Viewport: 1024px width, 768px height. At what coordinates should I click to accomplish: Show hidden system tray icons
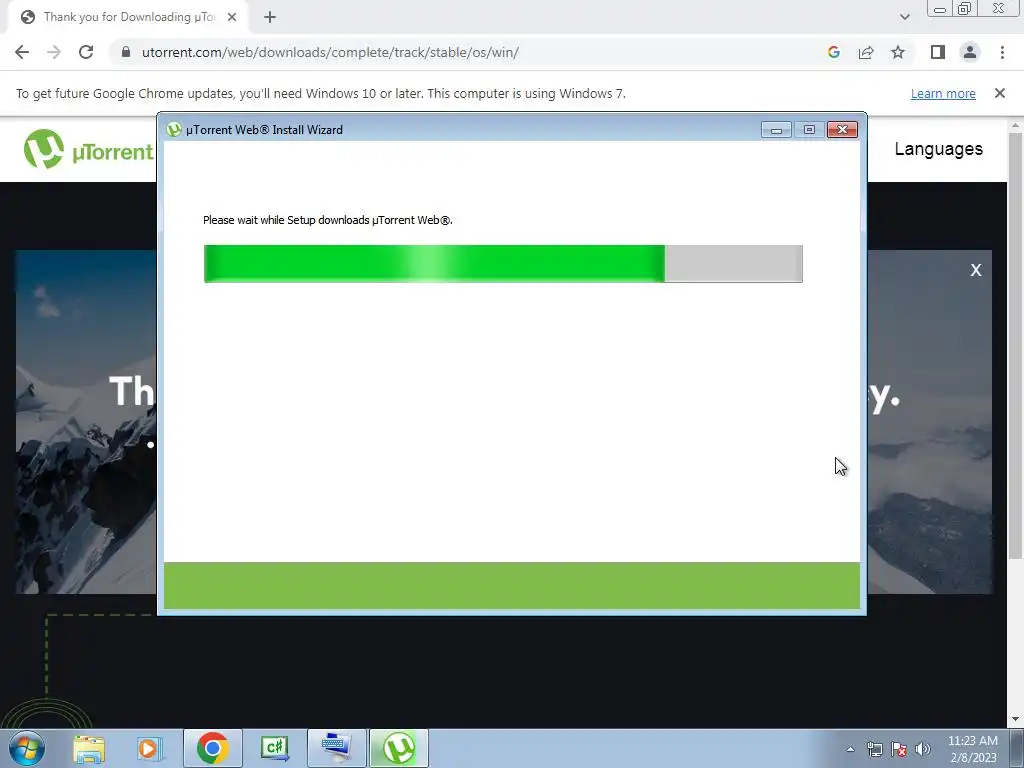(x=850, y=749)
